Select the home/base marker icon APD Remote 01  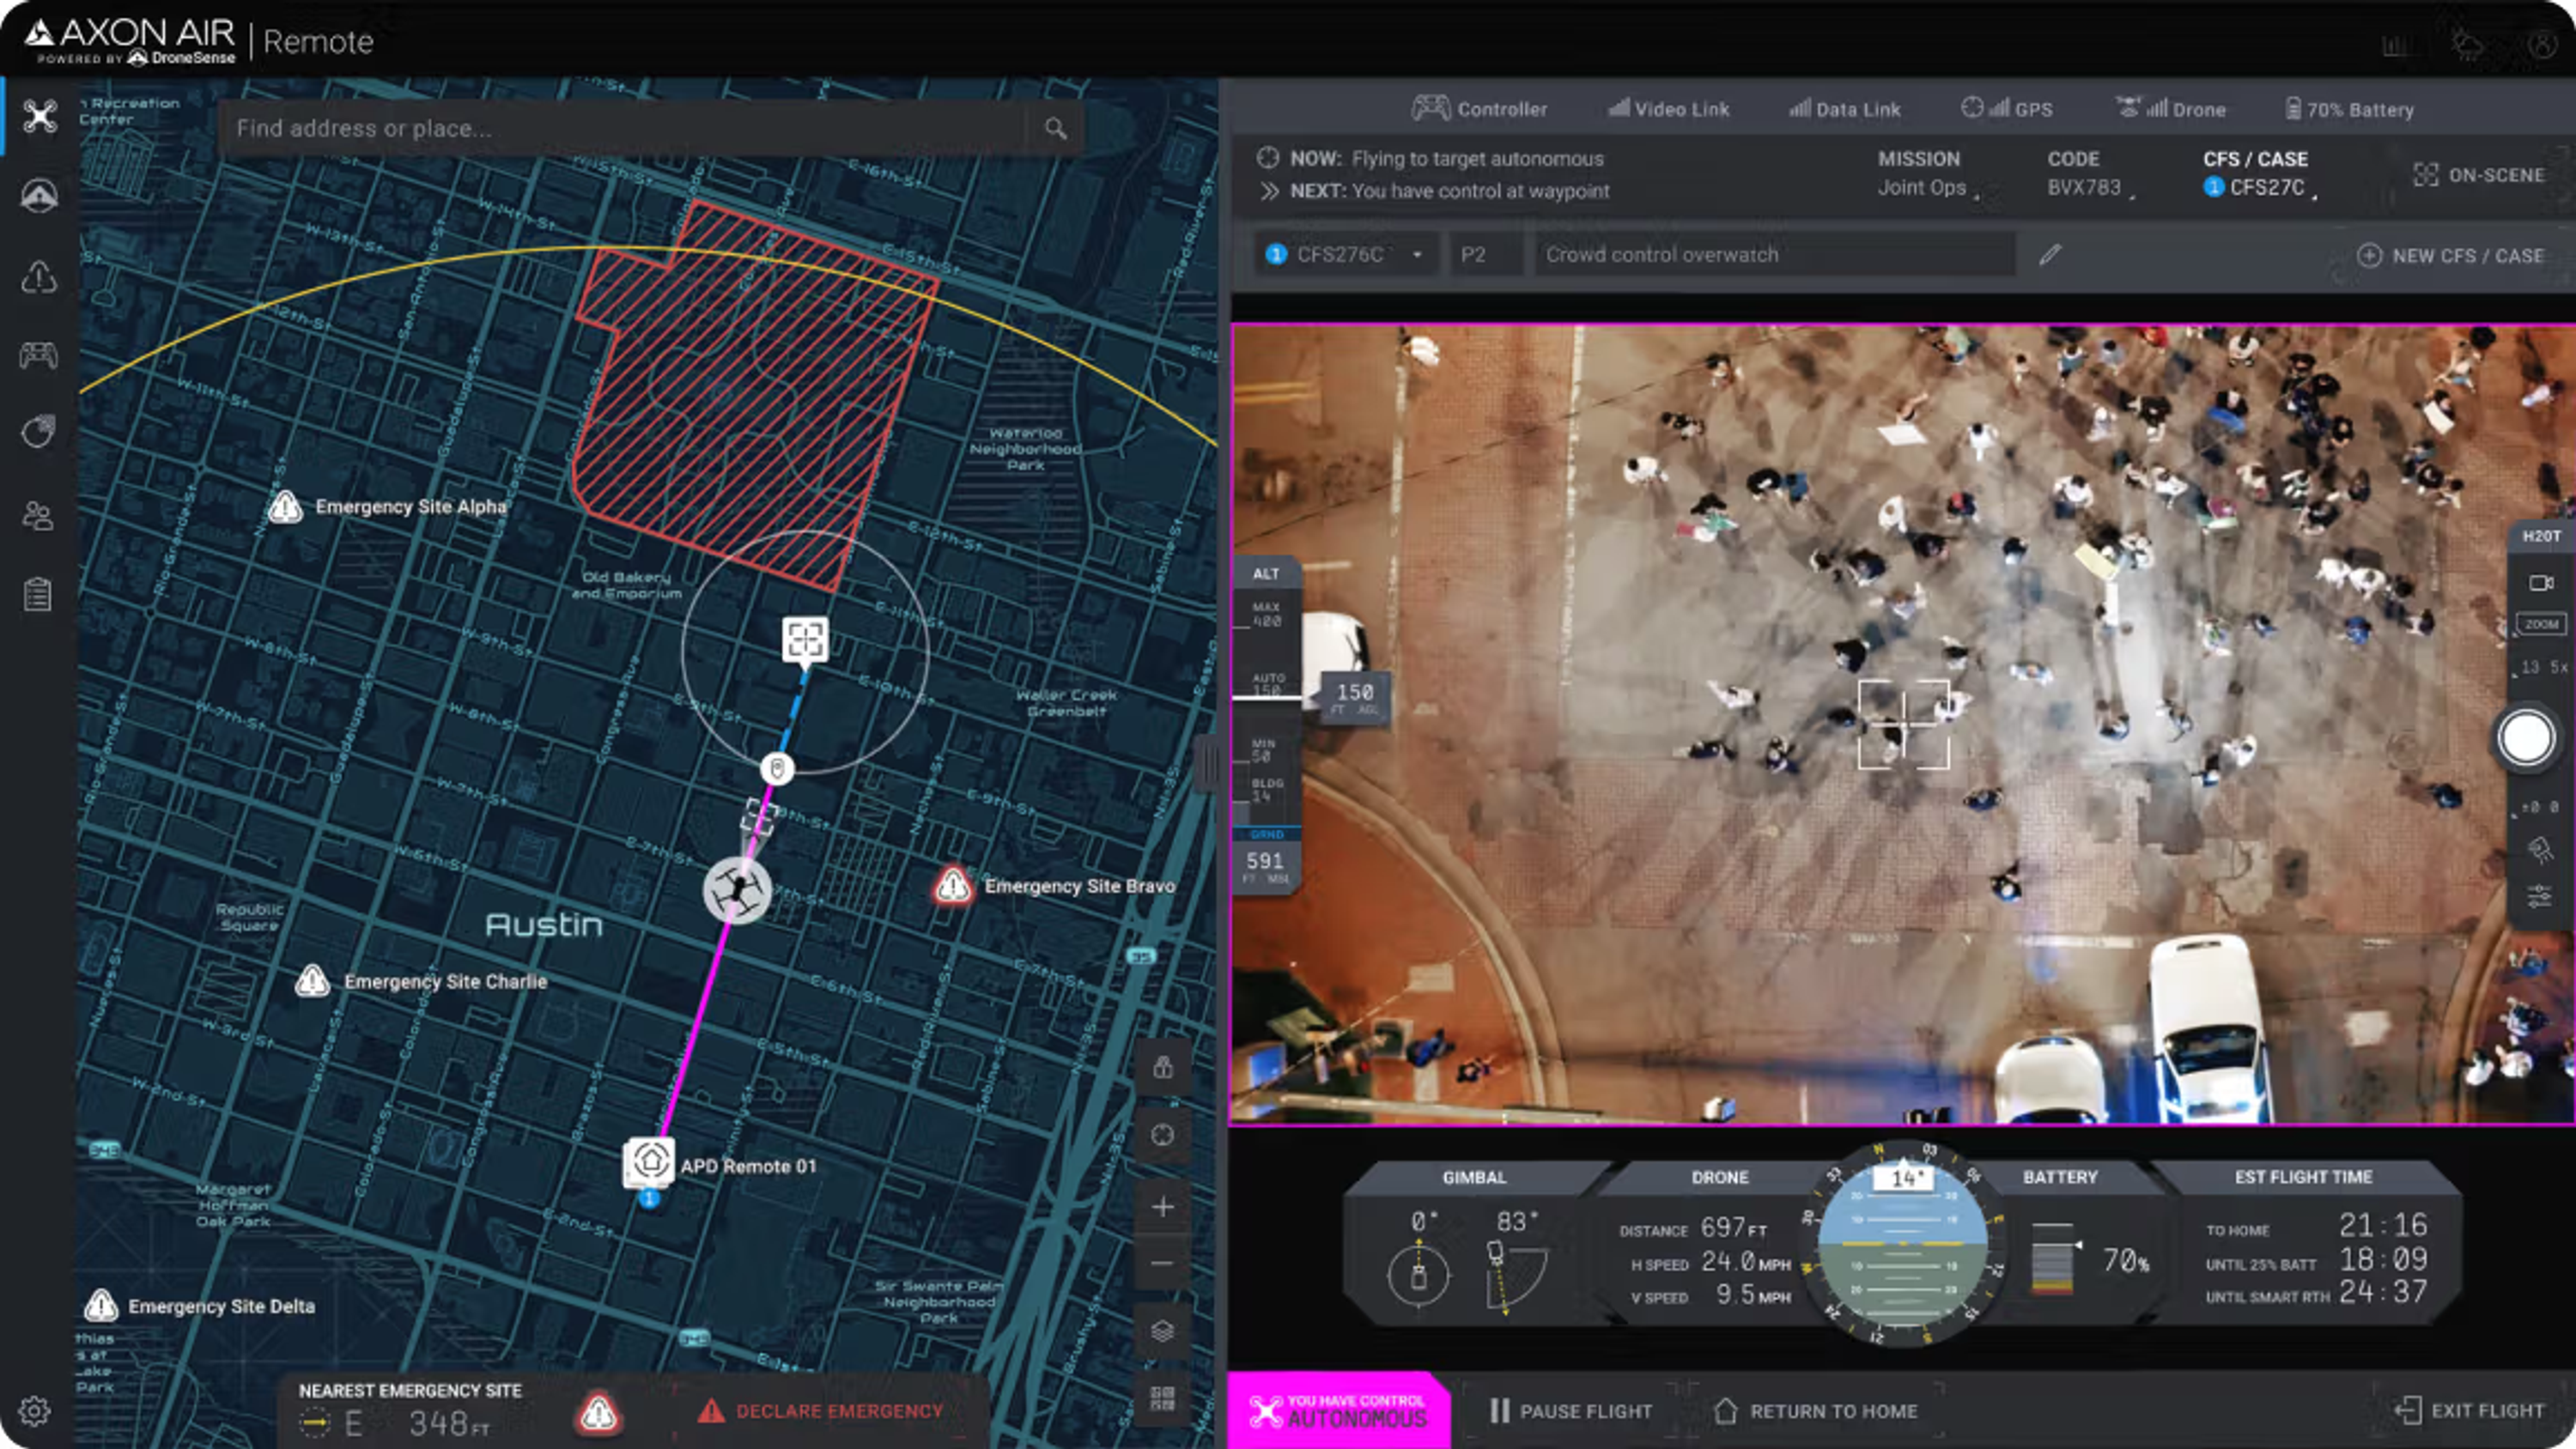click(649, 1162)
